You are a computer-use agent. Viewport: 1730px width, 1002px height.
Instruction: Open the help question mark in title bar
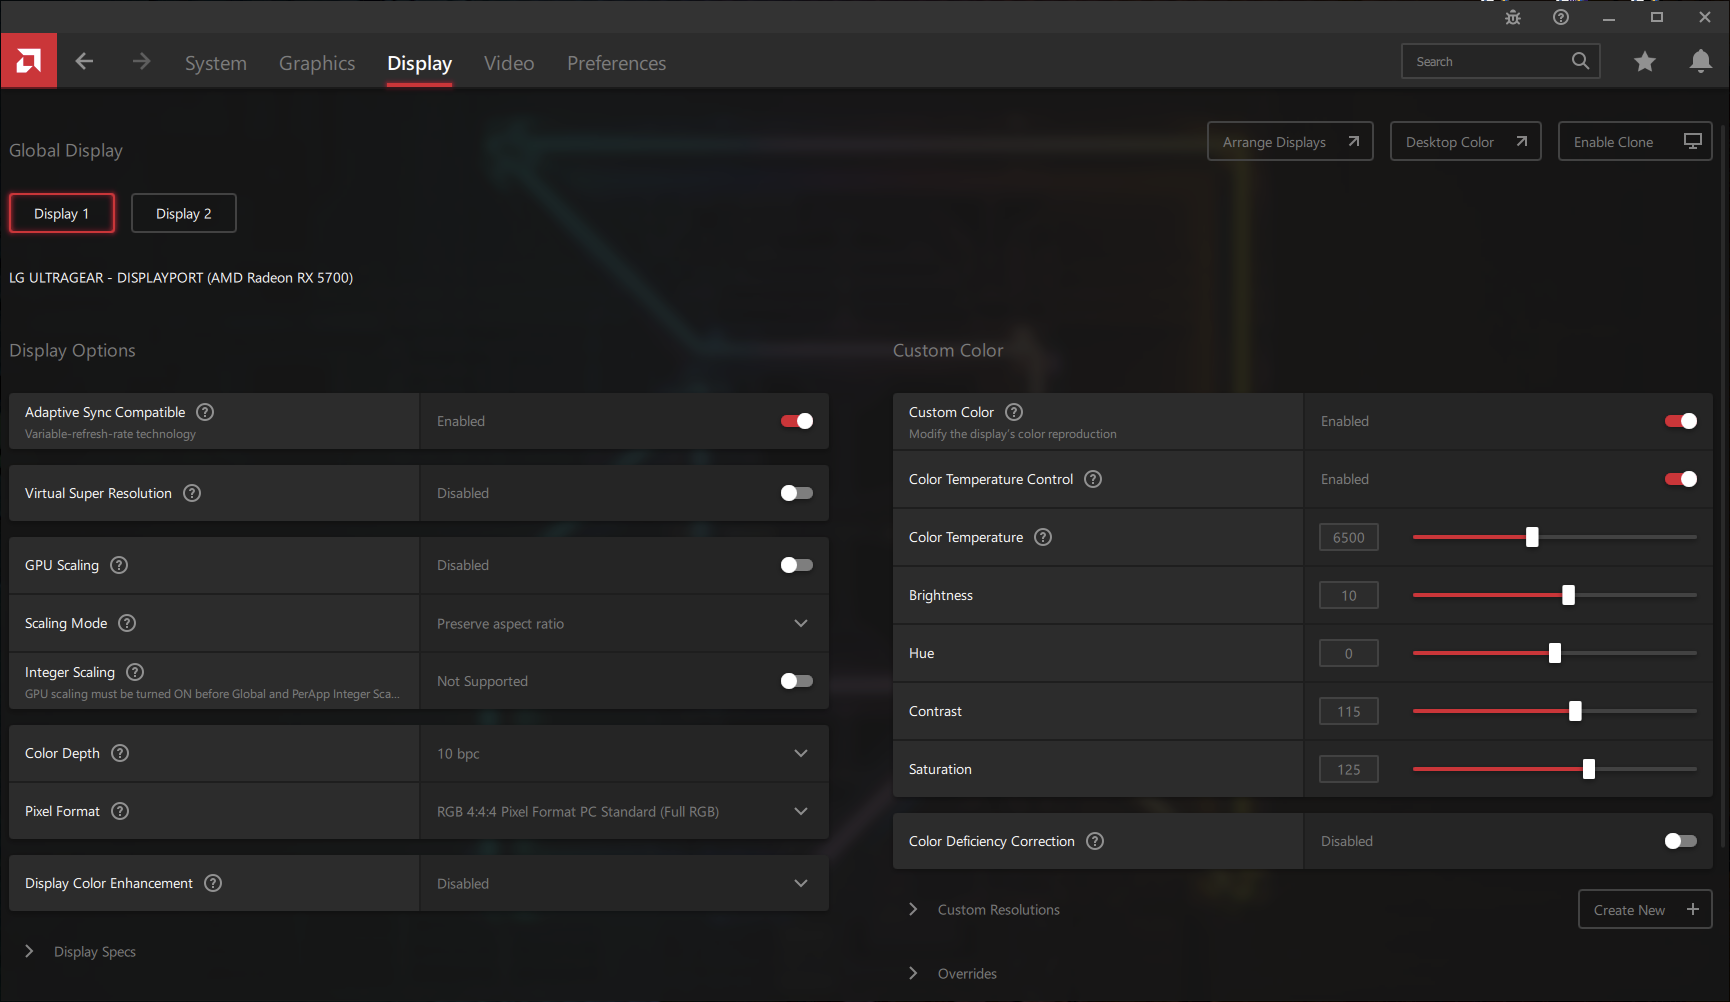tap(1561, 17)
